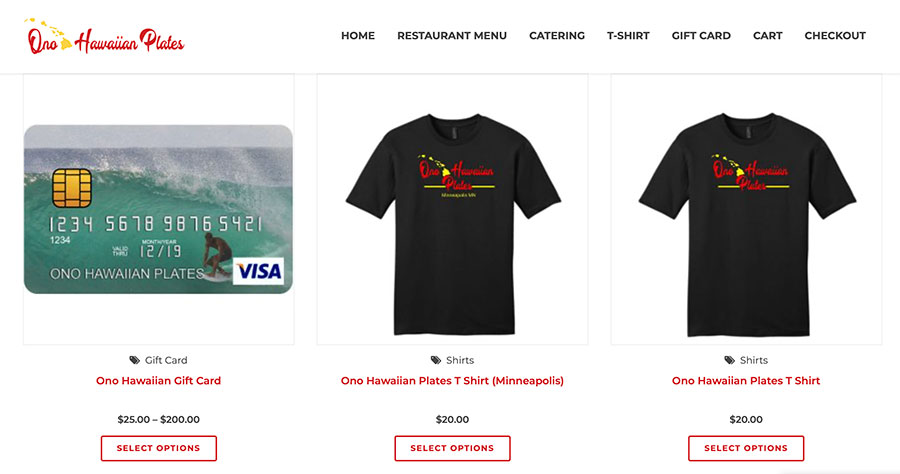
Task: Open the Ono Hawaiian Plates T Shirt link
Action: point(746,380)
